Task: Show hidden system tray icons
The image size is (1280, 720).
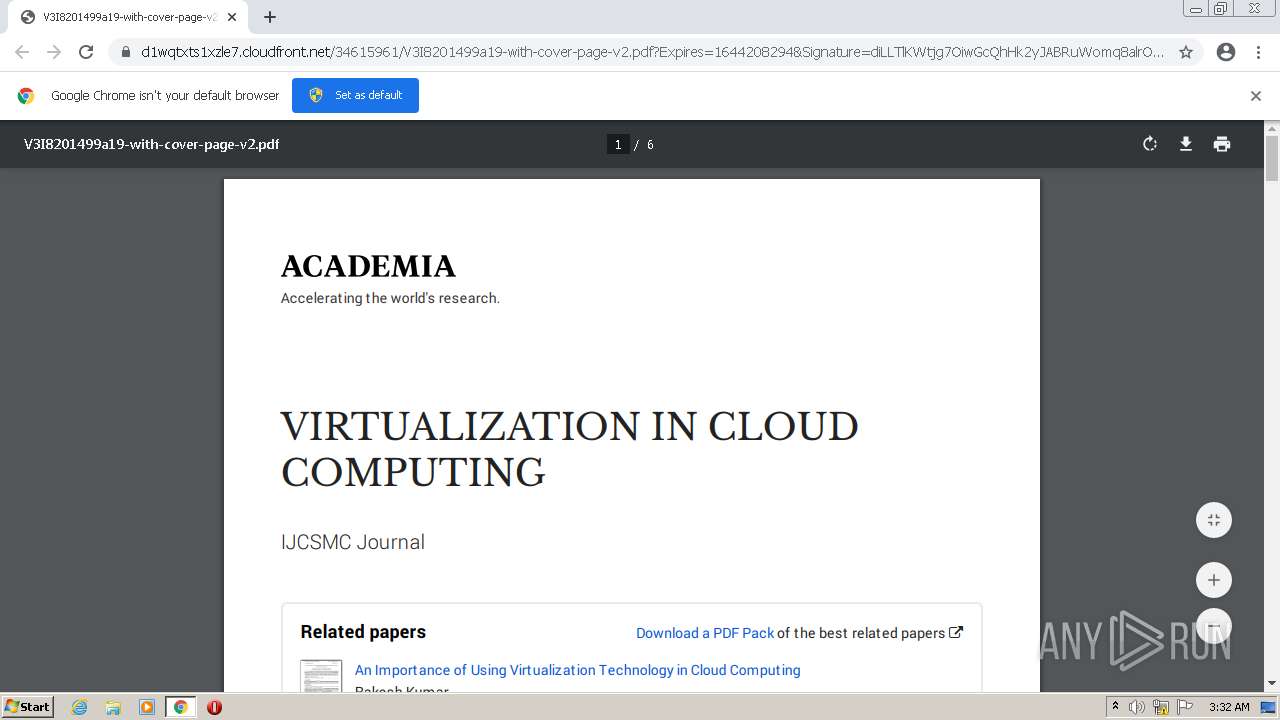Action: (1116, 707)
